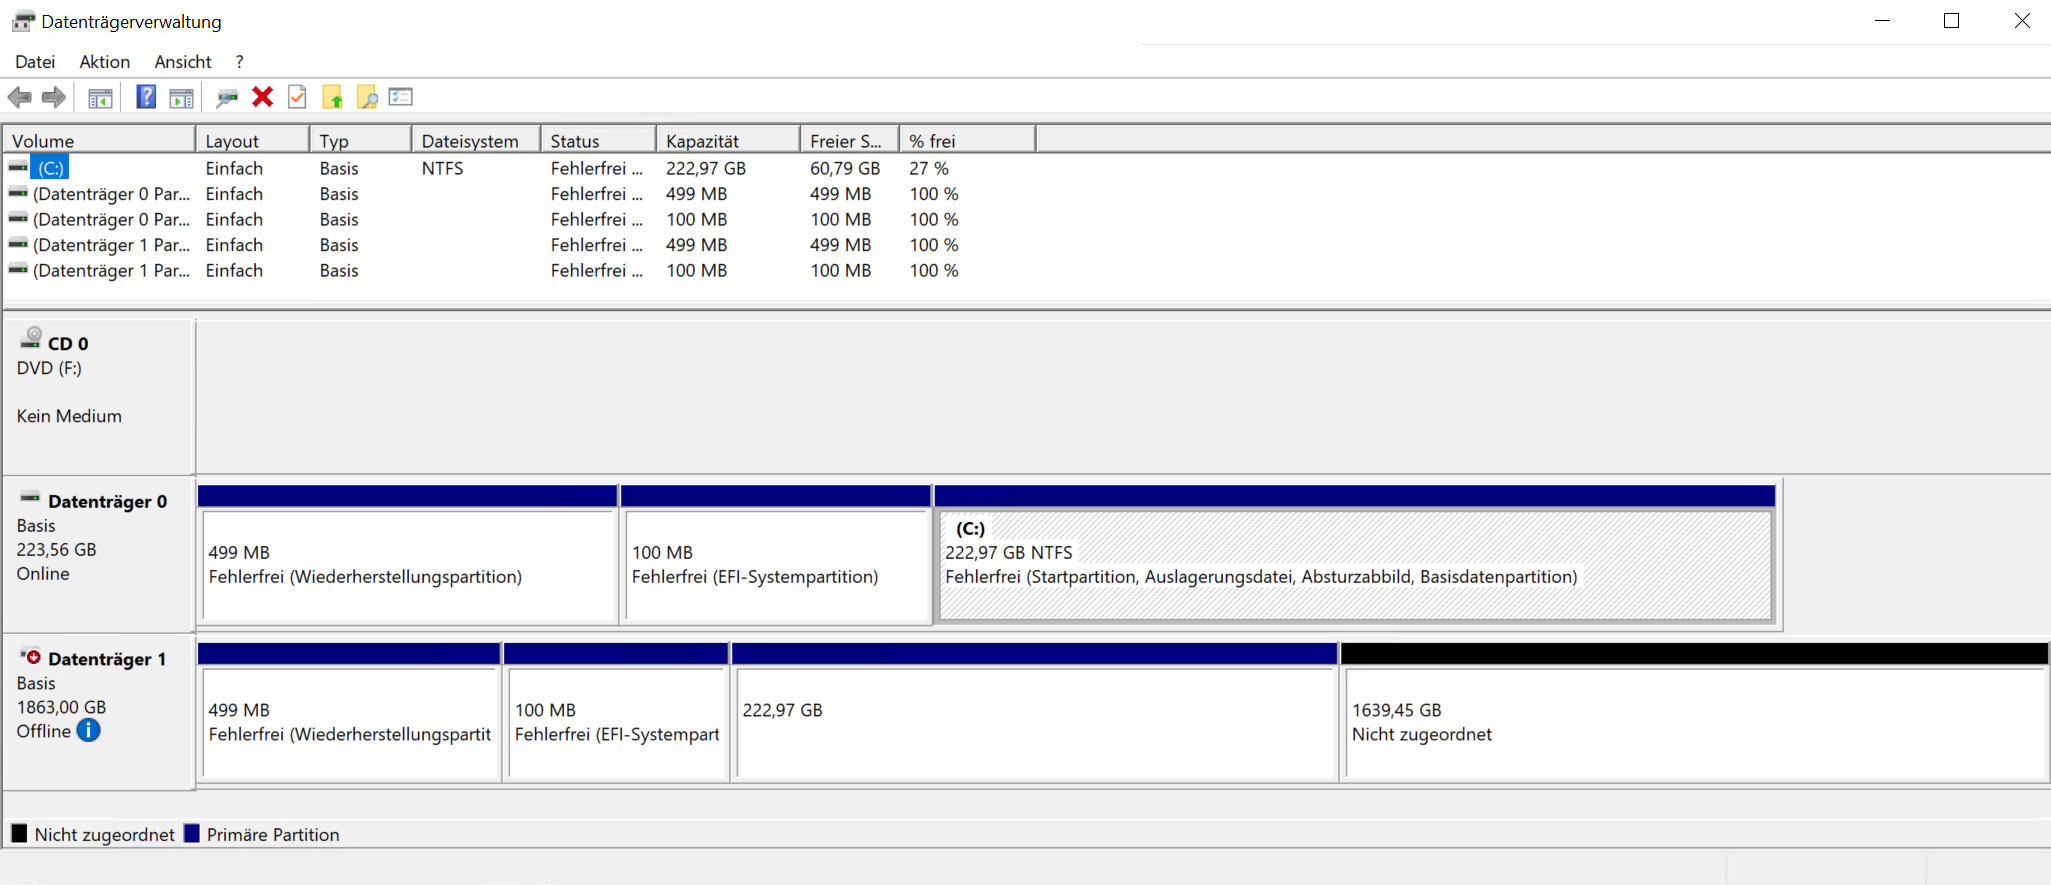Select the Nicht zugeordnet black legend swatch

pos(20,833)
